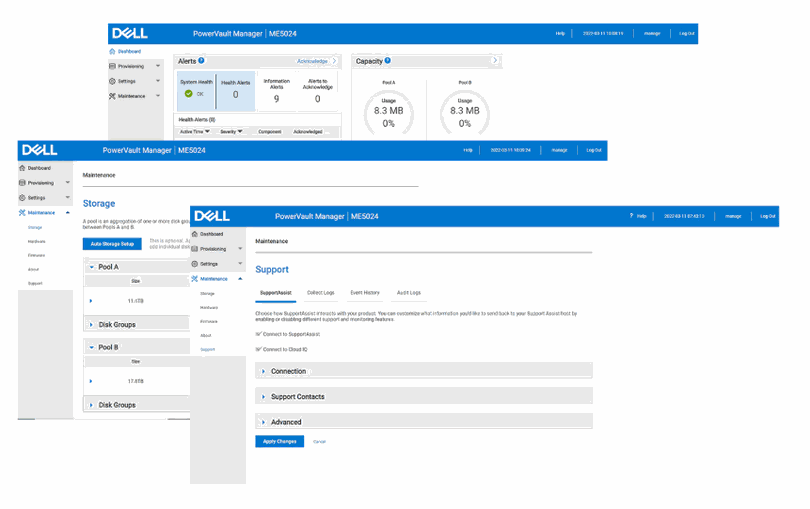Select the SupportAssist tab

click(x=276, y=293)
